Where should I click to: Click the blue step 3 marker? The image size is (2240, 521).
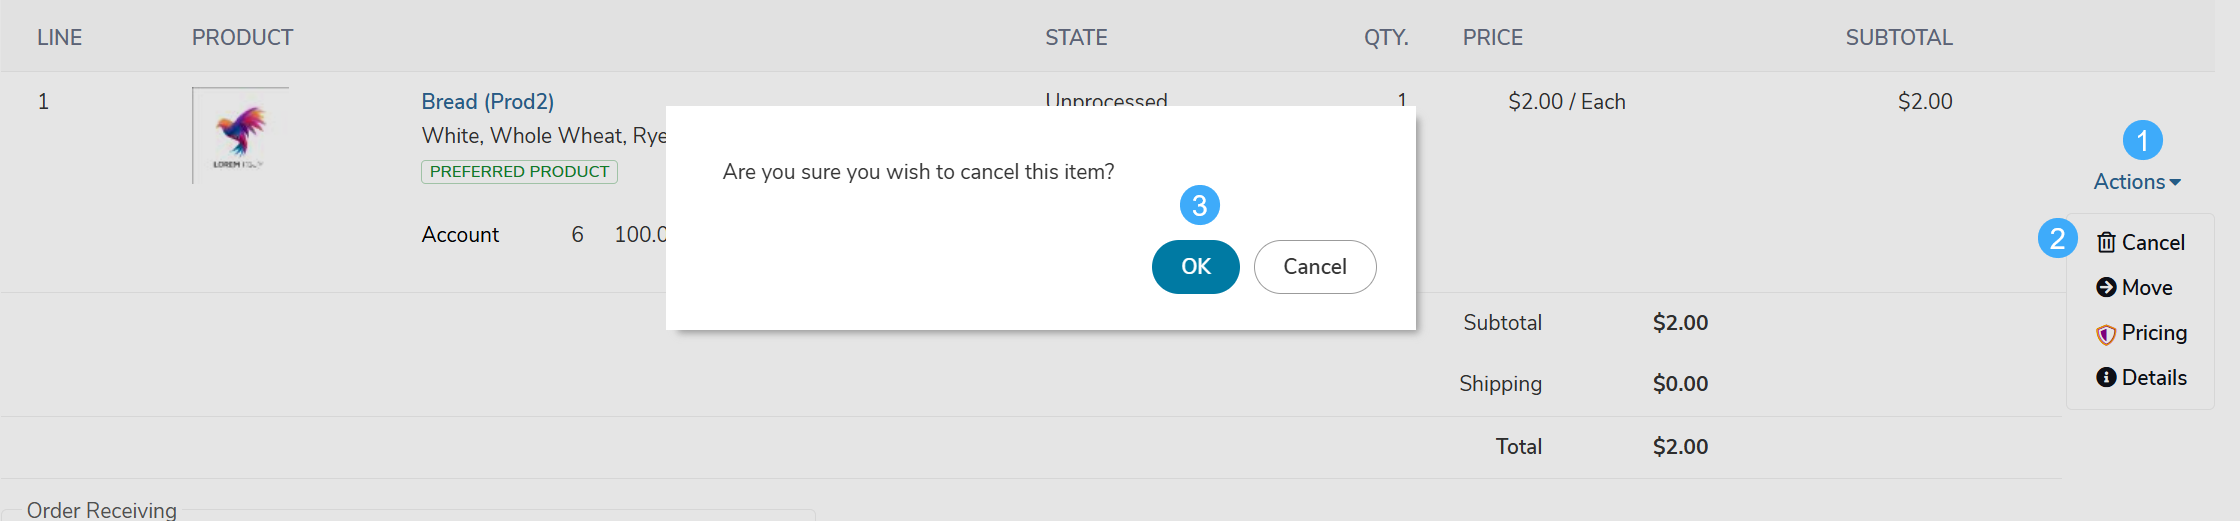(x=1200, y=205)
